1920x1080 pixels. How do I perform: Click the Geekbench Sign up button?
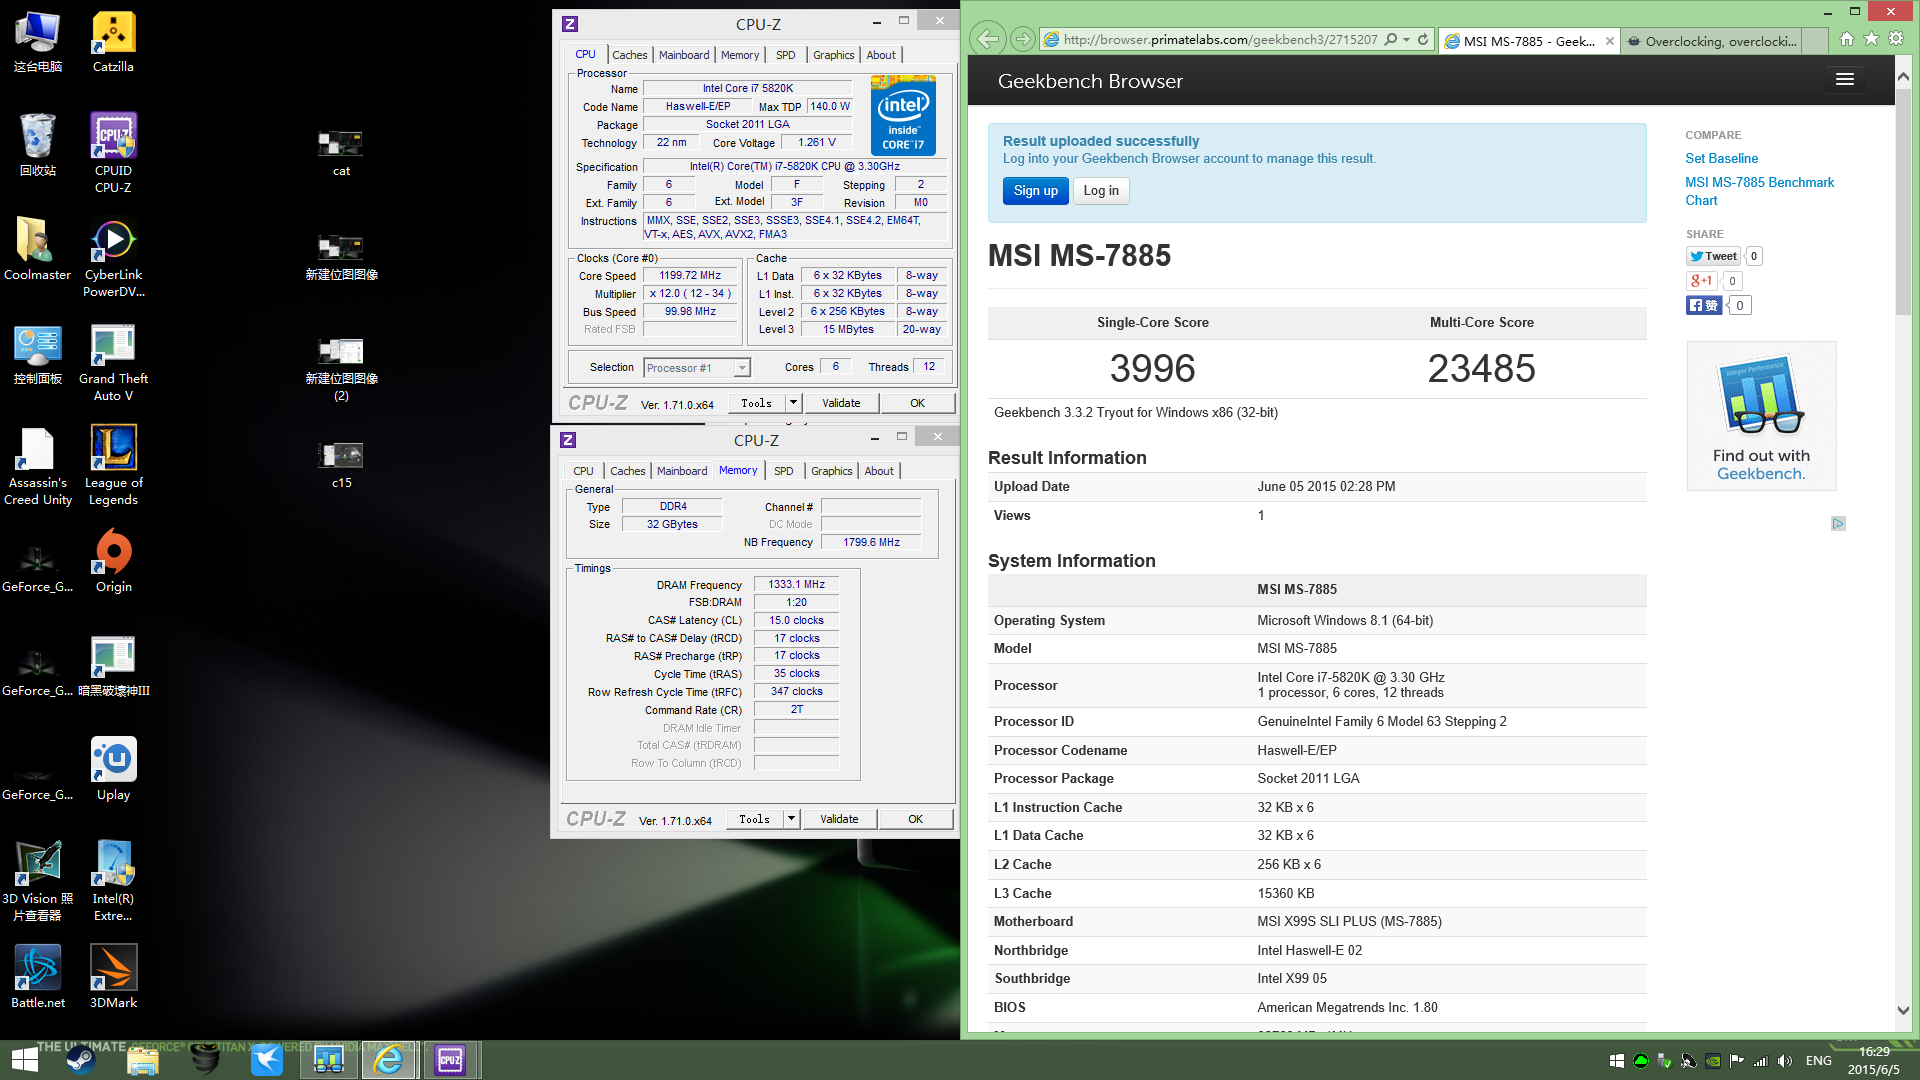pos(1035,191)
